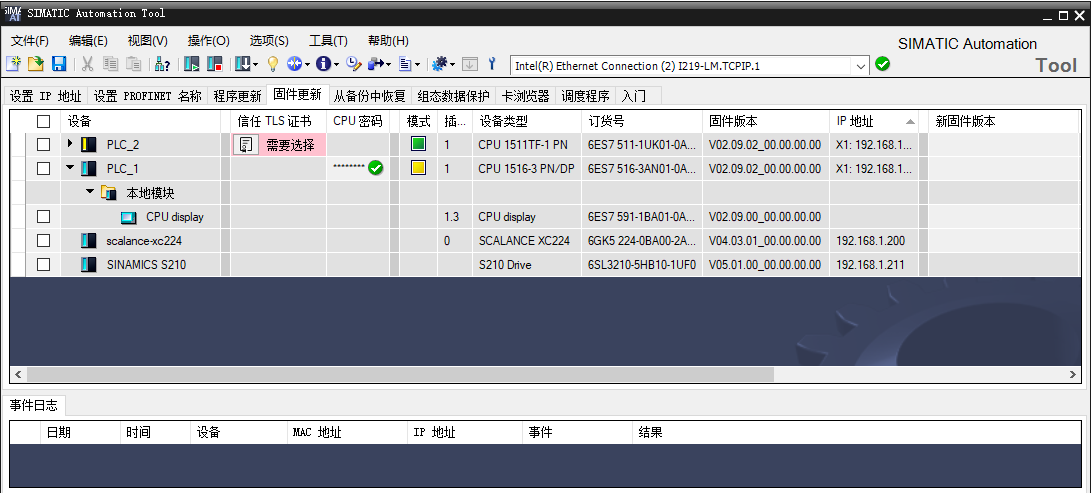1091x493 pixels.
Task: Save the project with the floppy disk icon
Action: 59,64
